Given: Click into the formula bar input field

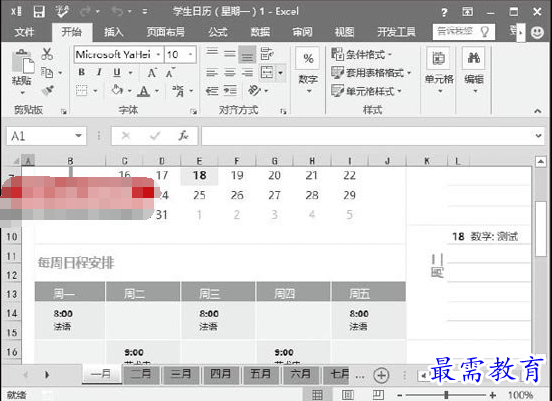Looking at the screenshot, I should point(368,136).
